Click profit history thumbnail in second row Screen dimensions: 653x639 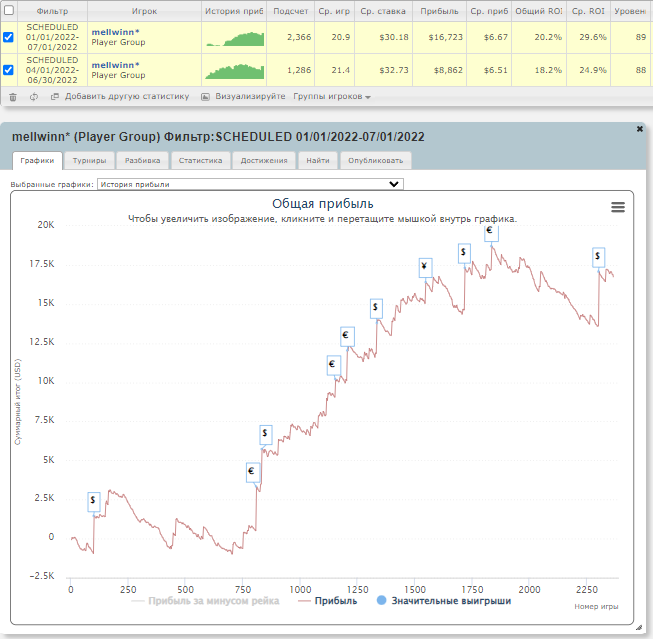pos(235,72)
